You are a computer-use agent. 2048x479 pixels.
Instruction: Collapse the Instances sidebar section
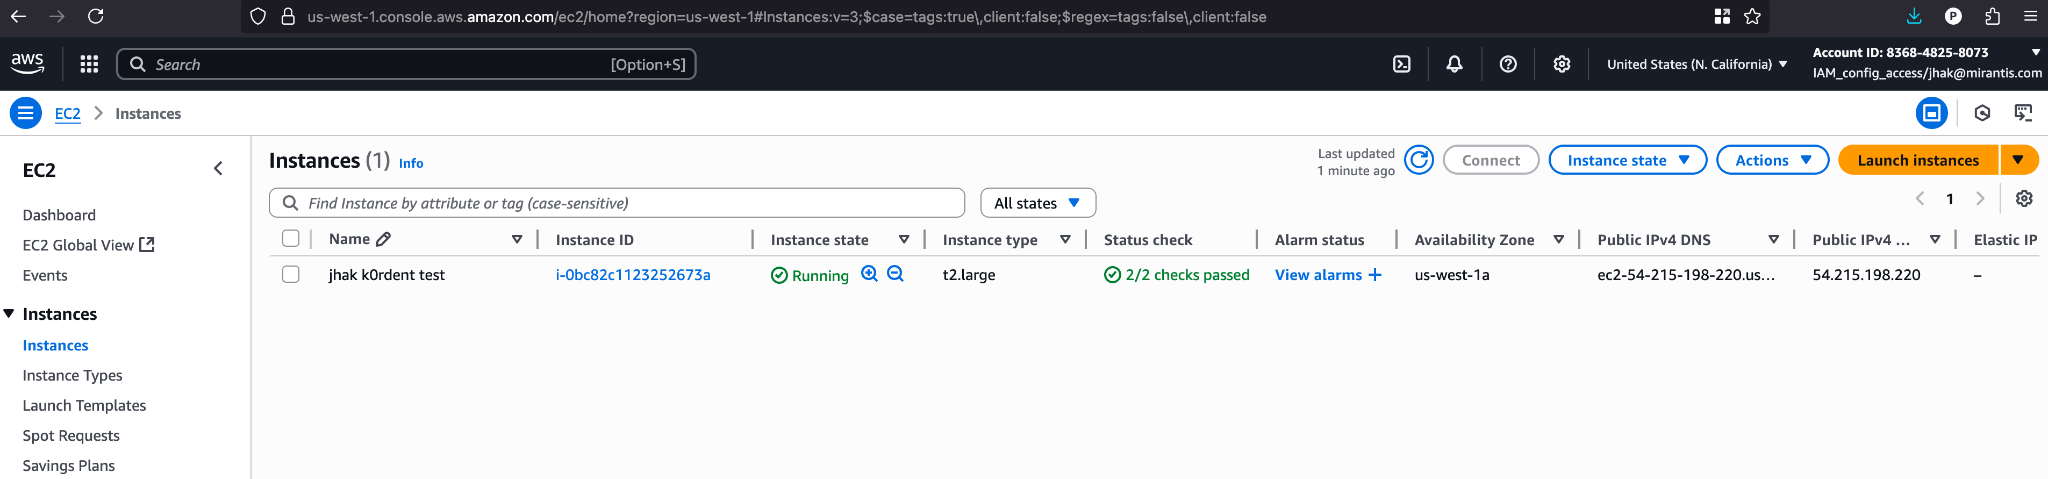point(9,314)
